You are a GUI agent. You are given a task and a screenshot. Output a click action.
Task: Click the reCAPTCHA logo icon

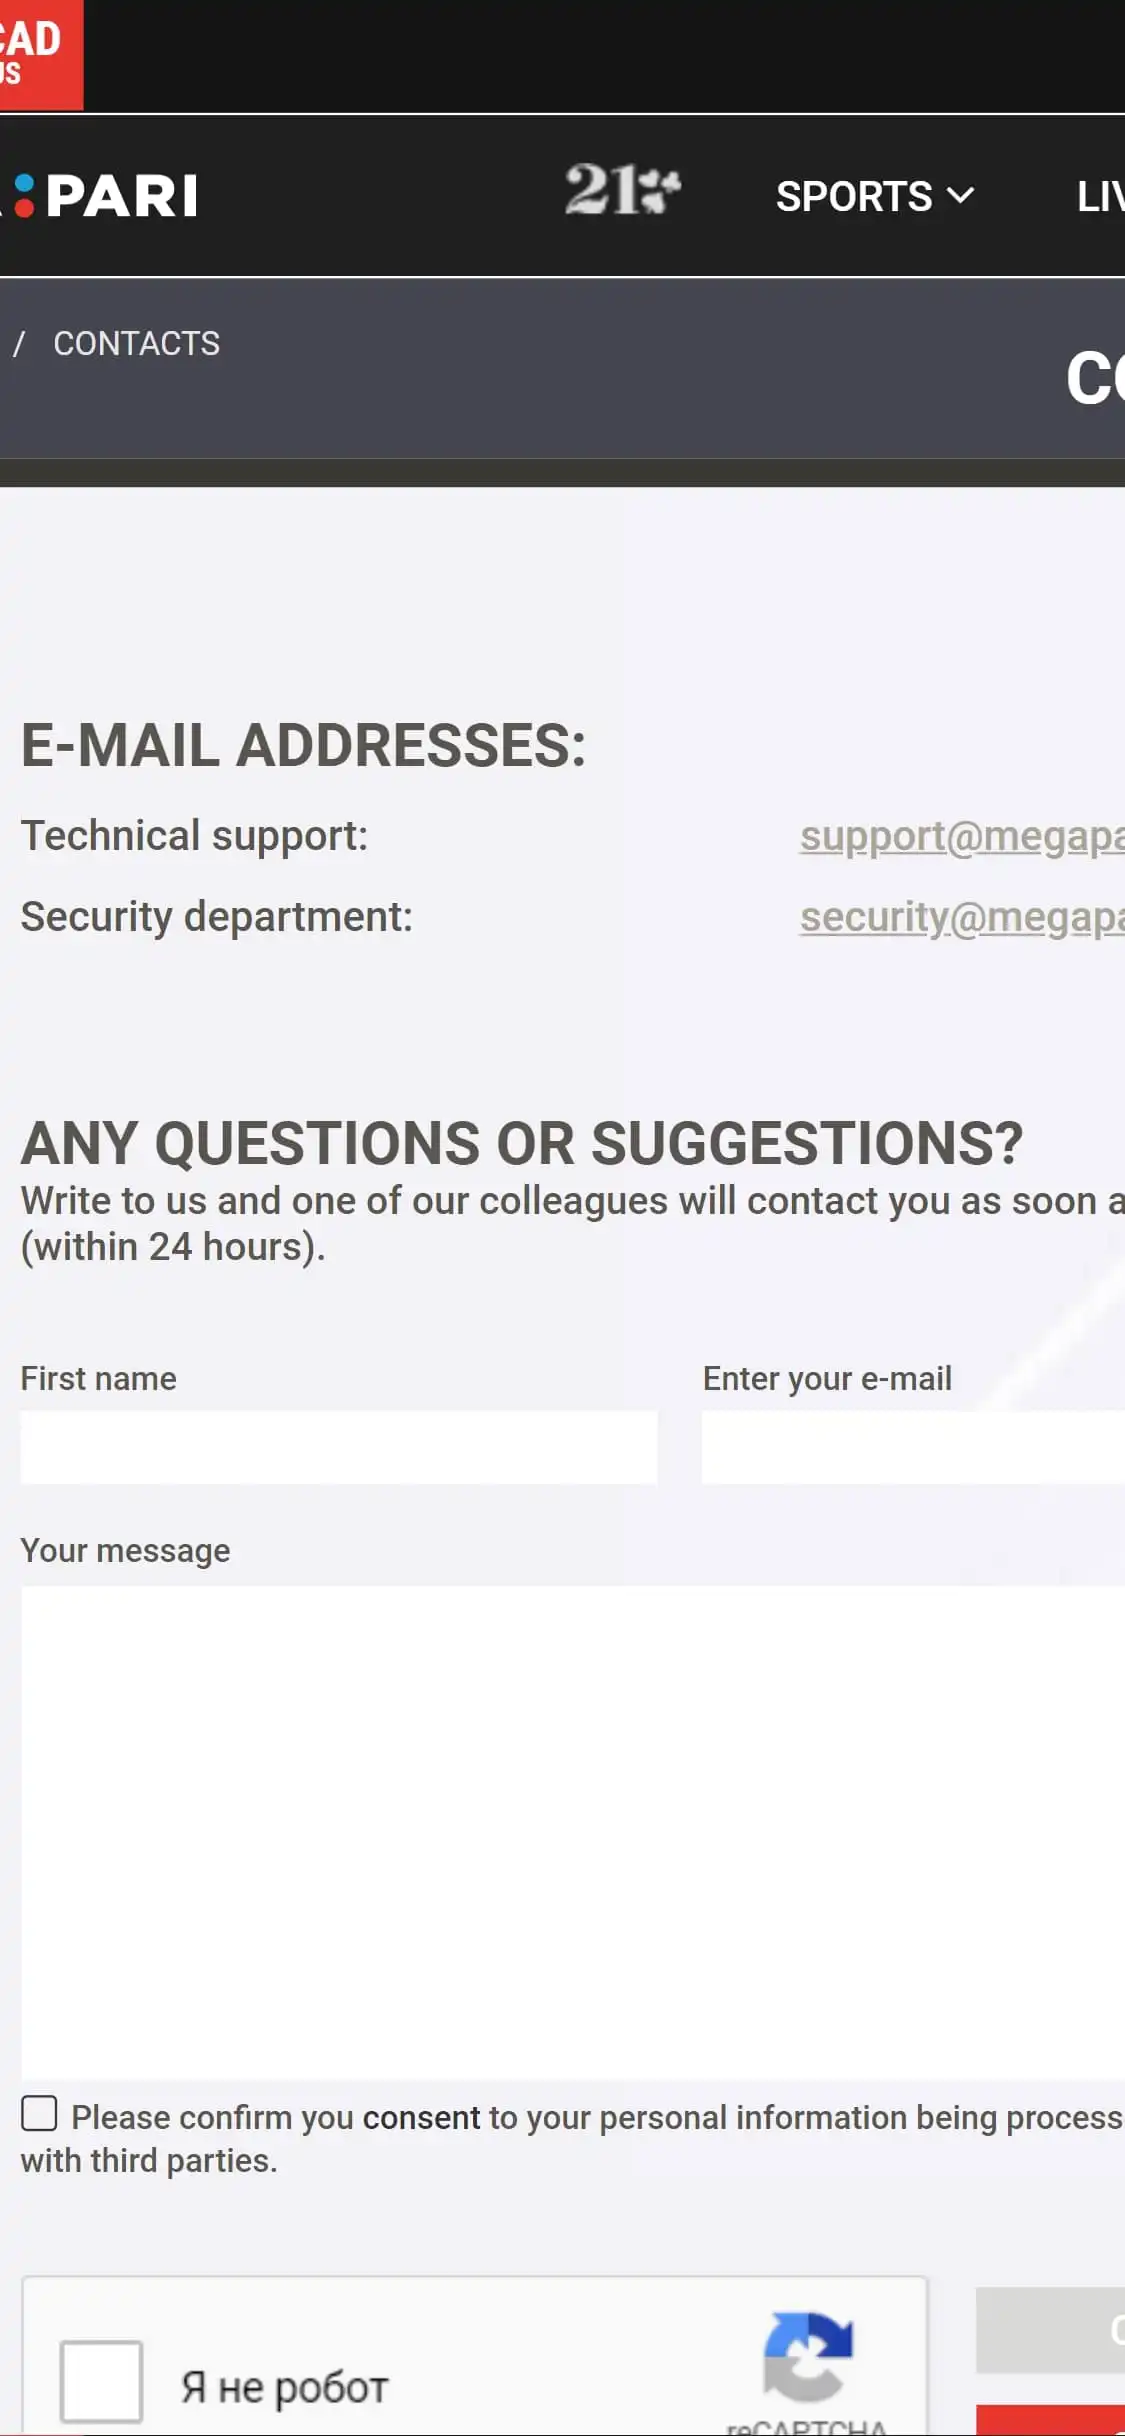808,2356
